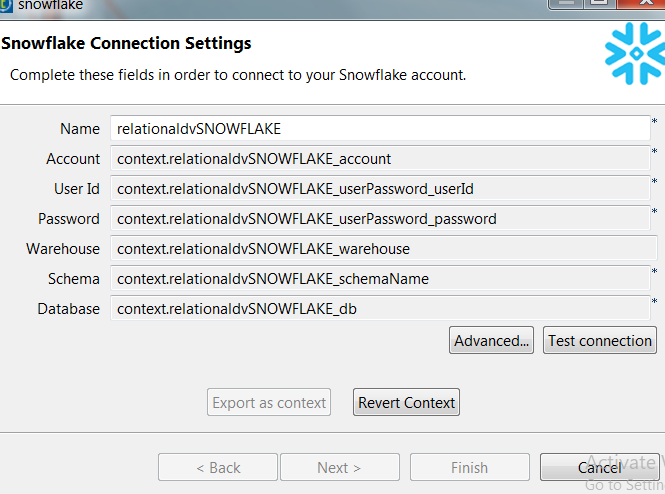Click the Warehouse label
The height and width of the screenshot is (494, 665).
pos(63,249)
